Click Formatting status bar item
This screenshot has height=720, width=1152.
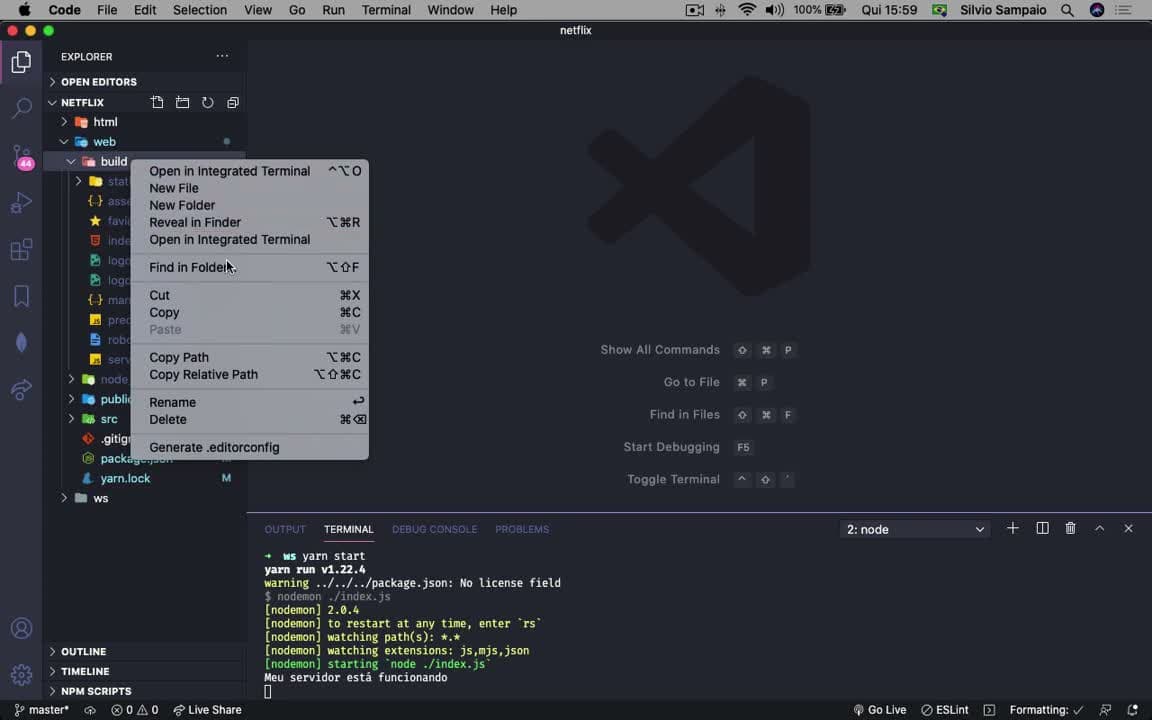(x=1046, y=710)
